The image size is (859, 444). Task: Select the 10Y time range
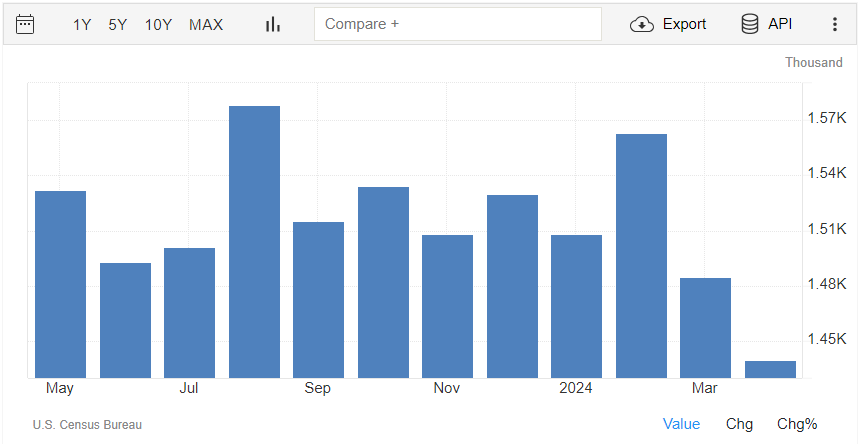click(158, 25)
